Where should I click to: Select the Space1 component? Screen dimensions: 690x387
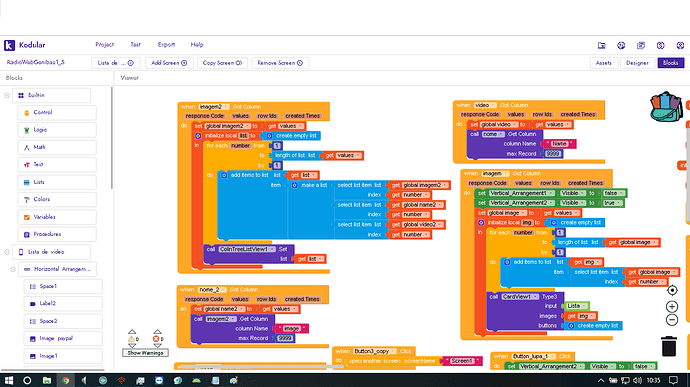(x=62, y=286)
